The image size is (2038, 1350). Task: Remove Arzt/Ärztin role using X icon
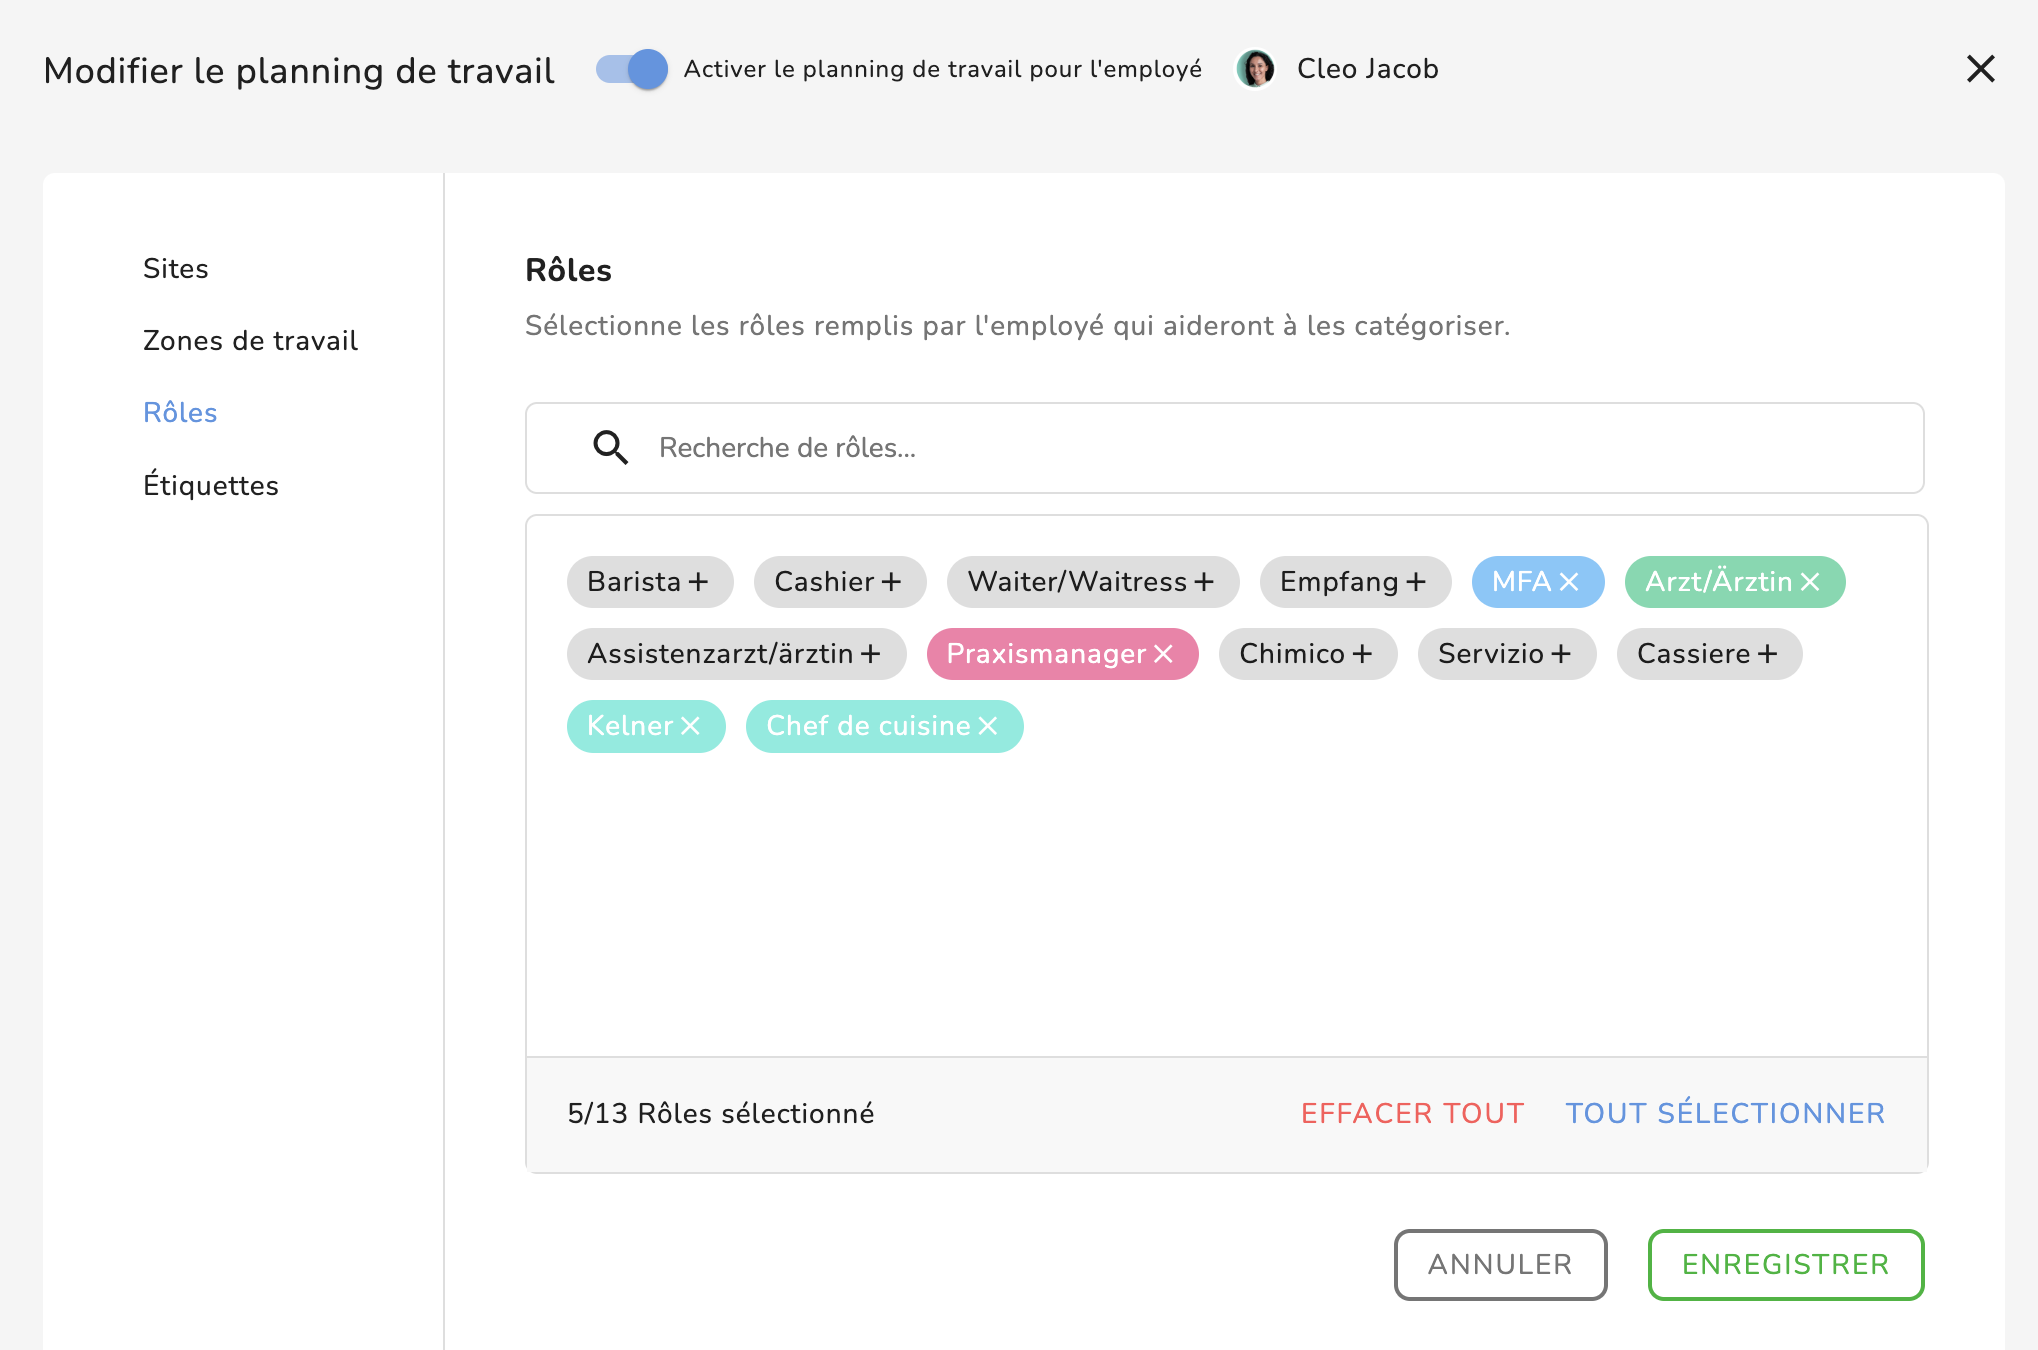pyautogui.click(x=1810, y=582)
